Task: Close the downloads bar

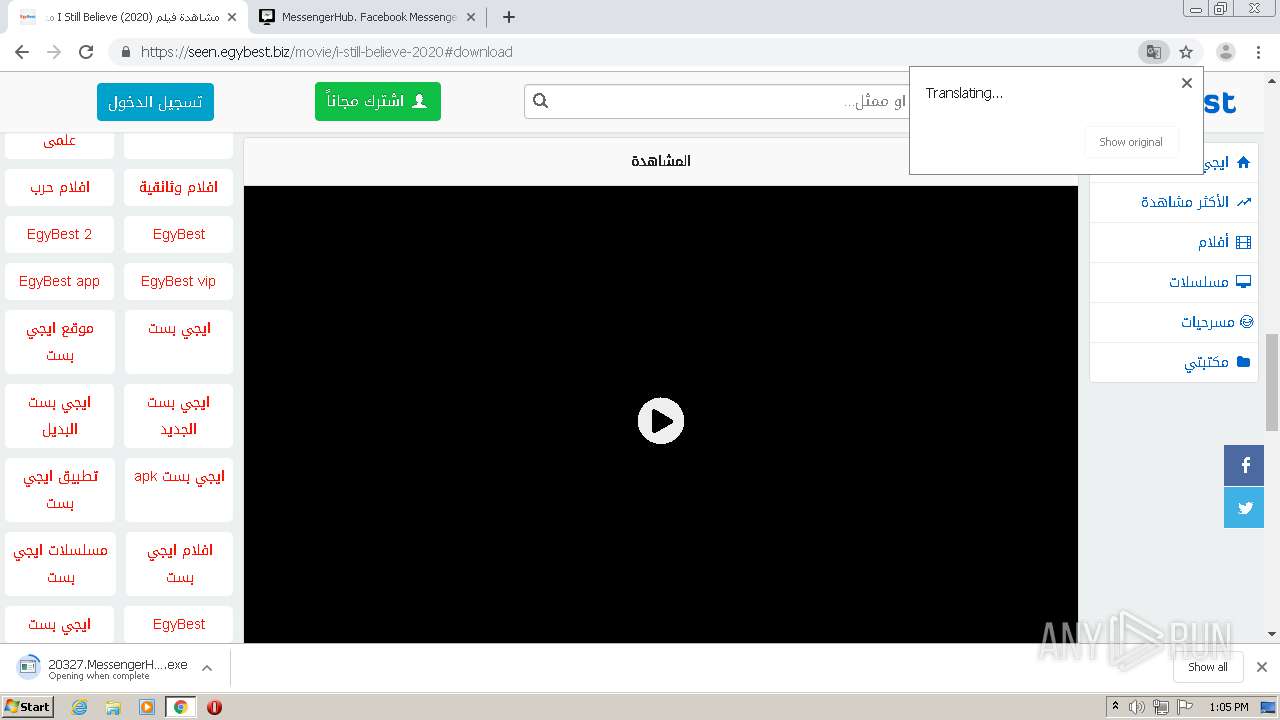Action: point(1262,667)
